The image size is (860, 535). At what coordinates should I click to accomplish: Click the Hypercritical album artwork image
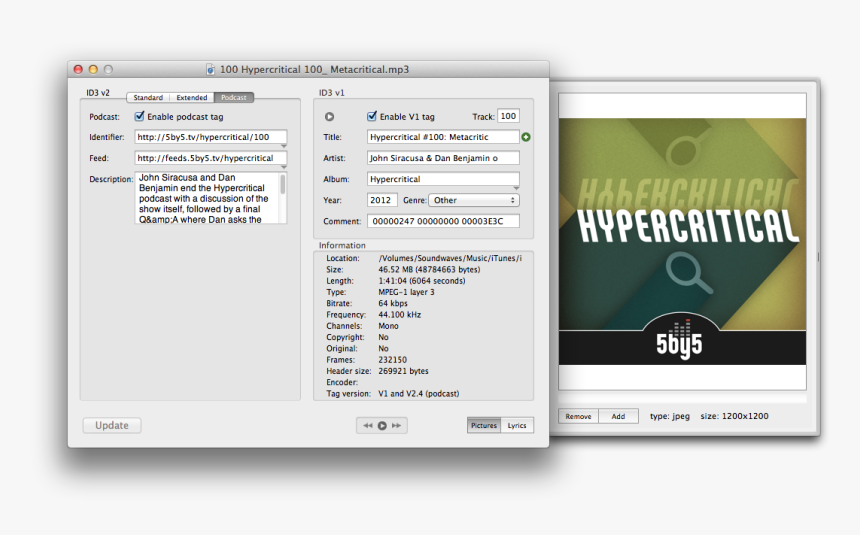click(682, 241)
